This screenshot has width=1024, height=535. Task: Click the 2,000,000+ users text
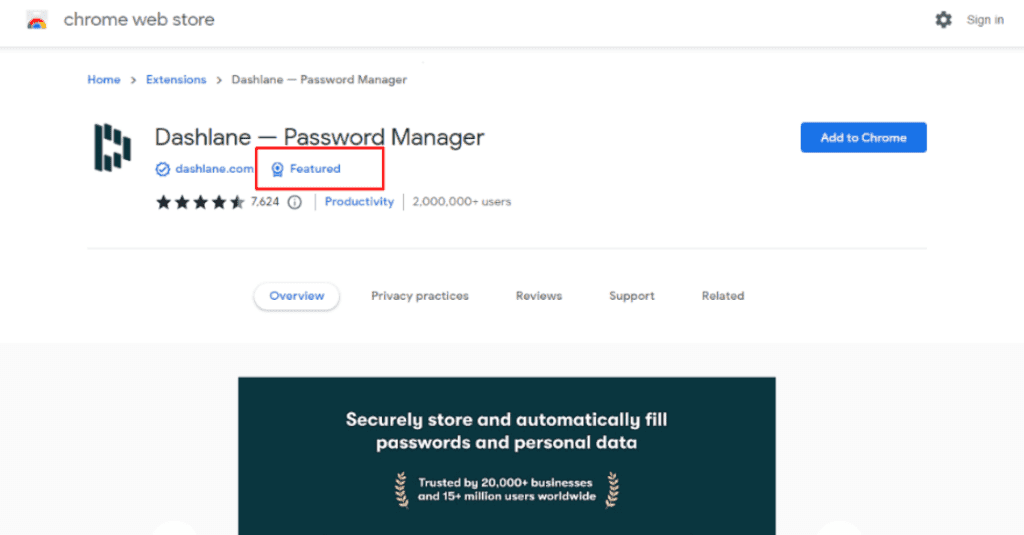462,202
